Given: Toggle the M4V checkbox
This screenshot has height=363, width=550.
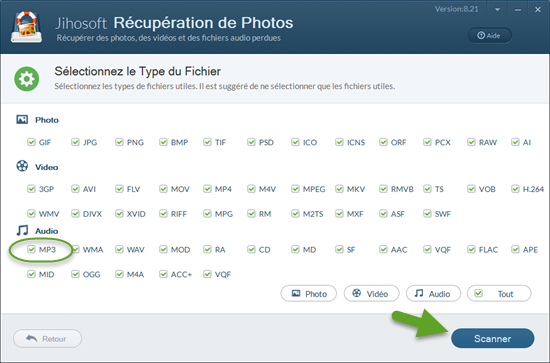Looking at the screenshot, I should (251, 189).
